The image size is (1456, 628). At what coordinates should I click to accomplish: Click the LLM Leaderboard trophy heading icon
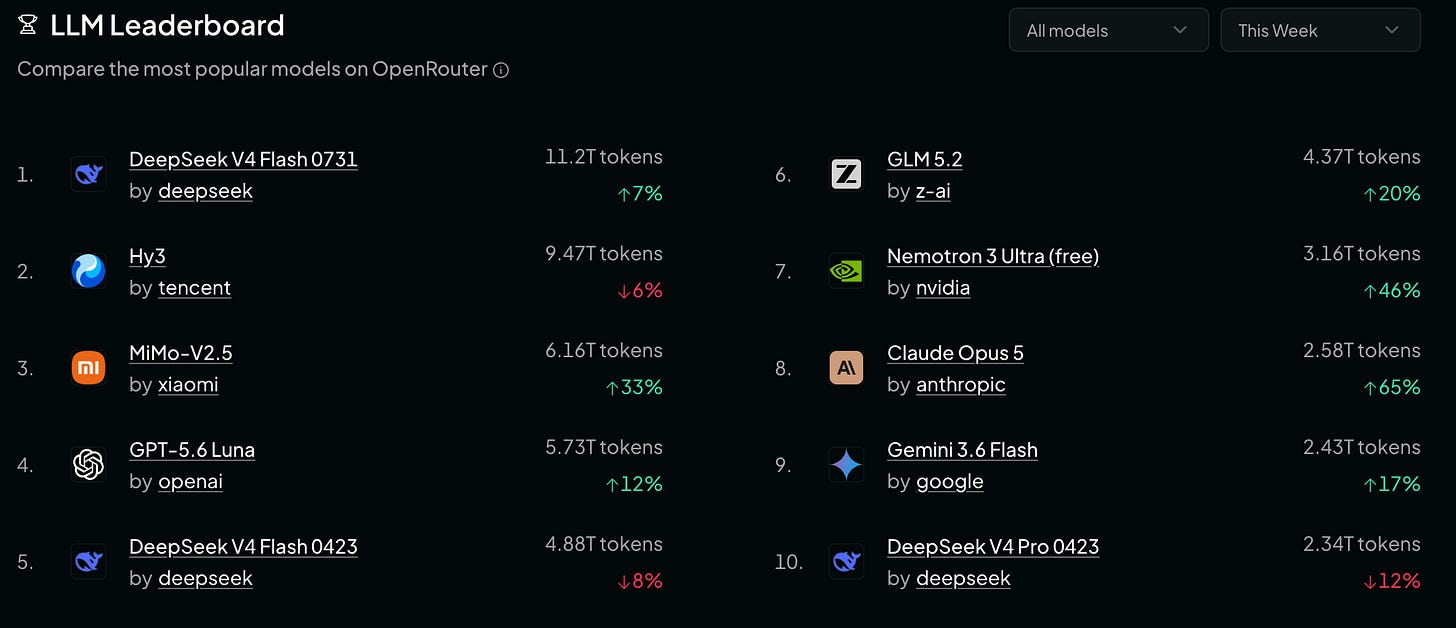pos(28,25)
